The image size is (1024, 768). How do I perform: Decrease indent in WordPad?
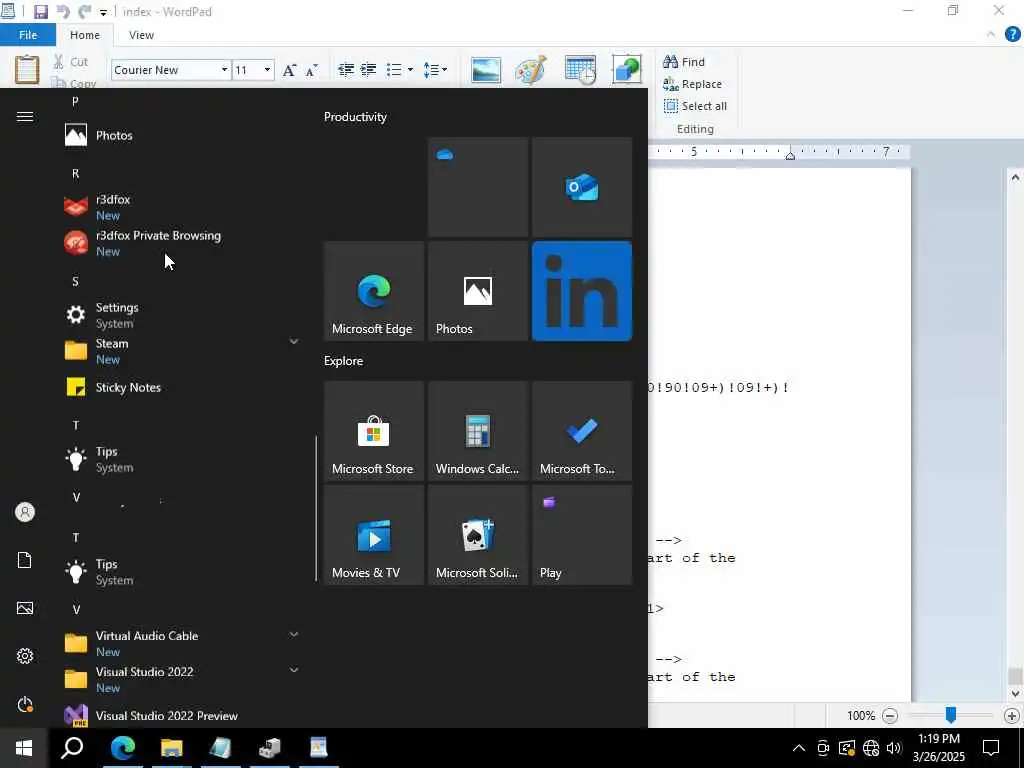pos(346,69)
